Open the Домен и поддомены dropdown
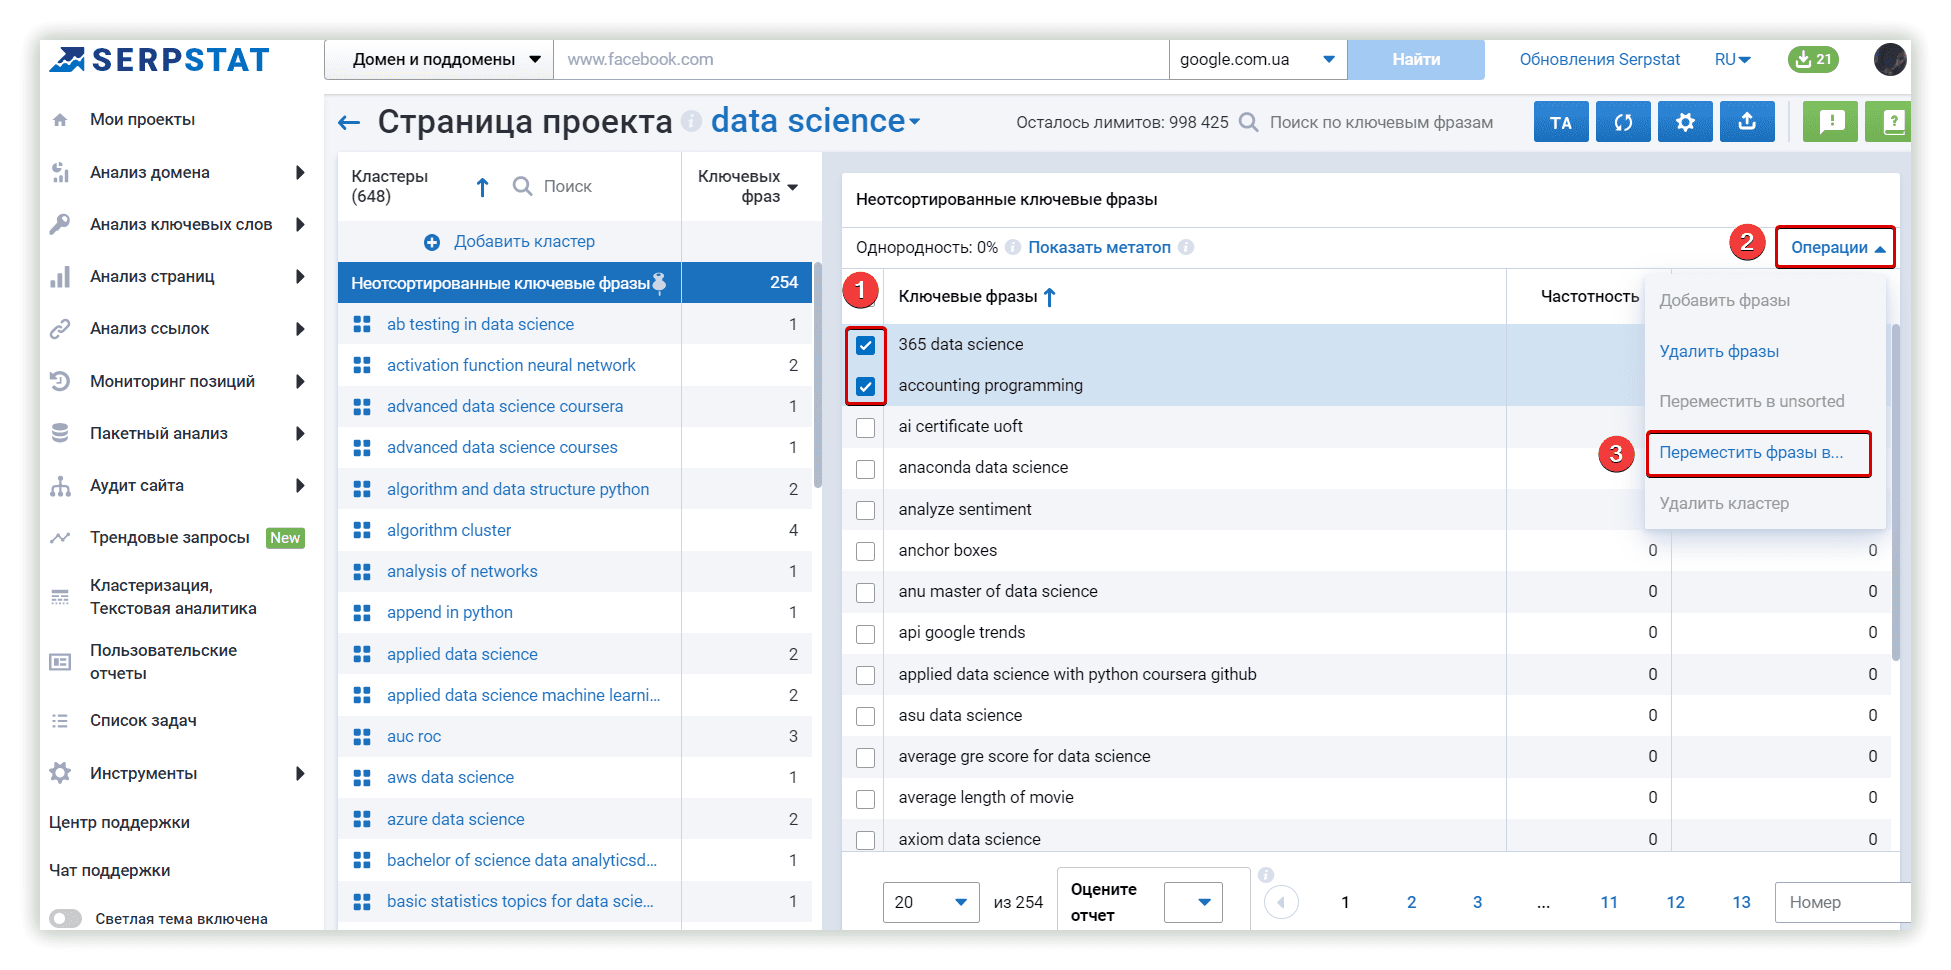Image resolution: width=1951 pixels, height=970 pixels. click(x=438, y=60)
